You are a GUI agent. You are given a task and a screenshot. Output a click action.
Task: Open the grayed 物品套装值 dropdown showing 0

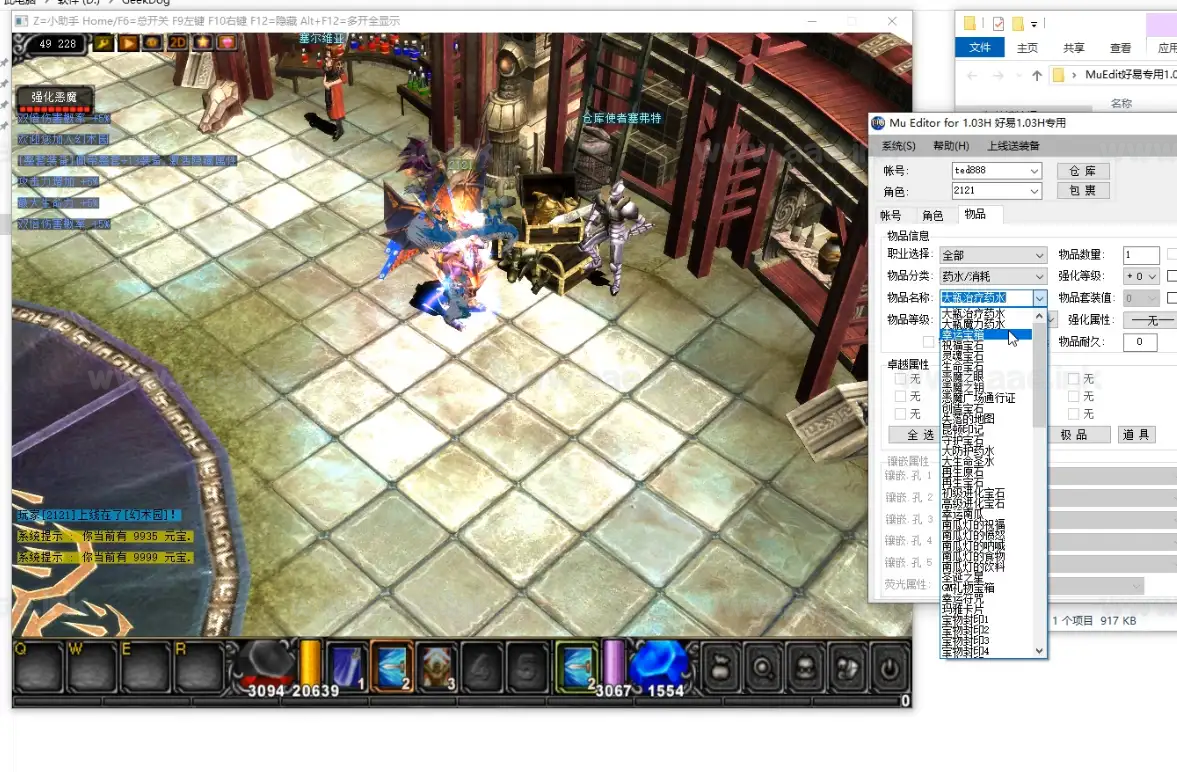[x=1141, y=298]
